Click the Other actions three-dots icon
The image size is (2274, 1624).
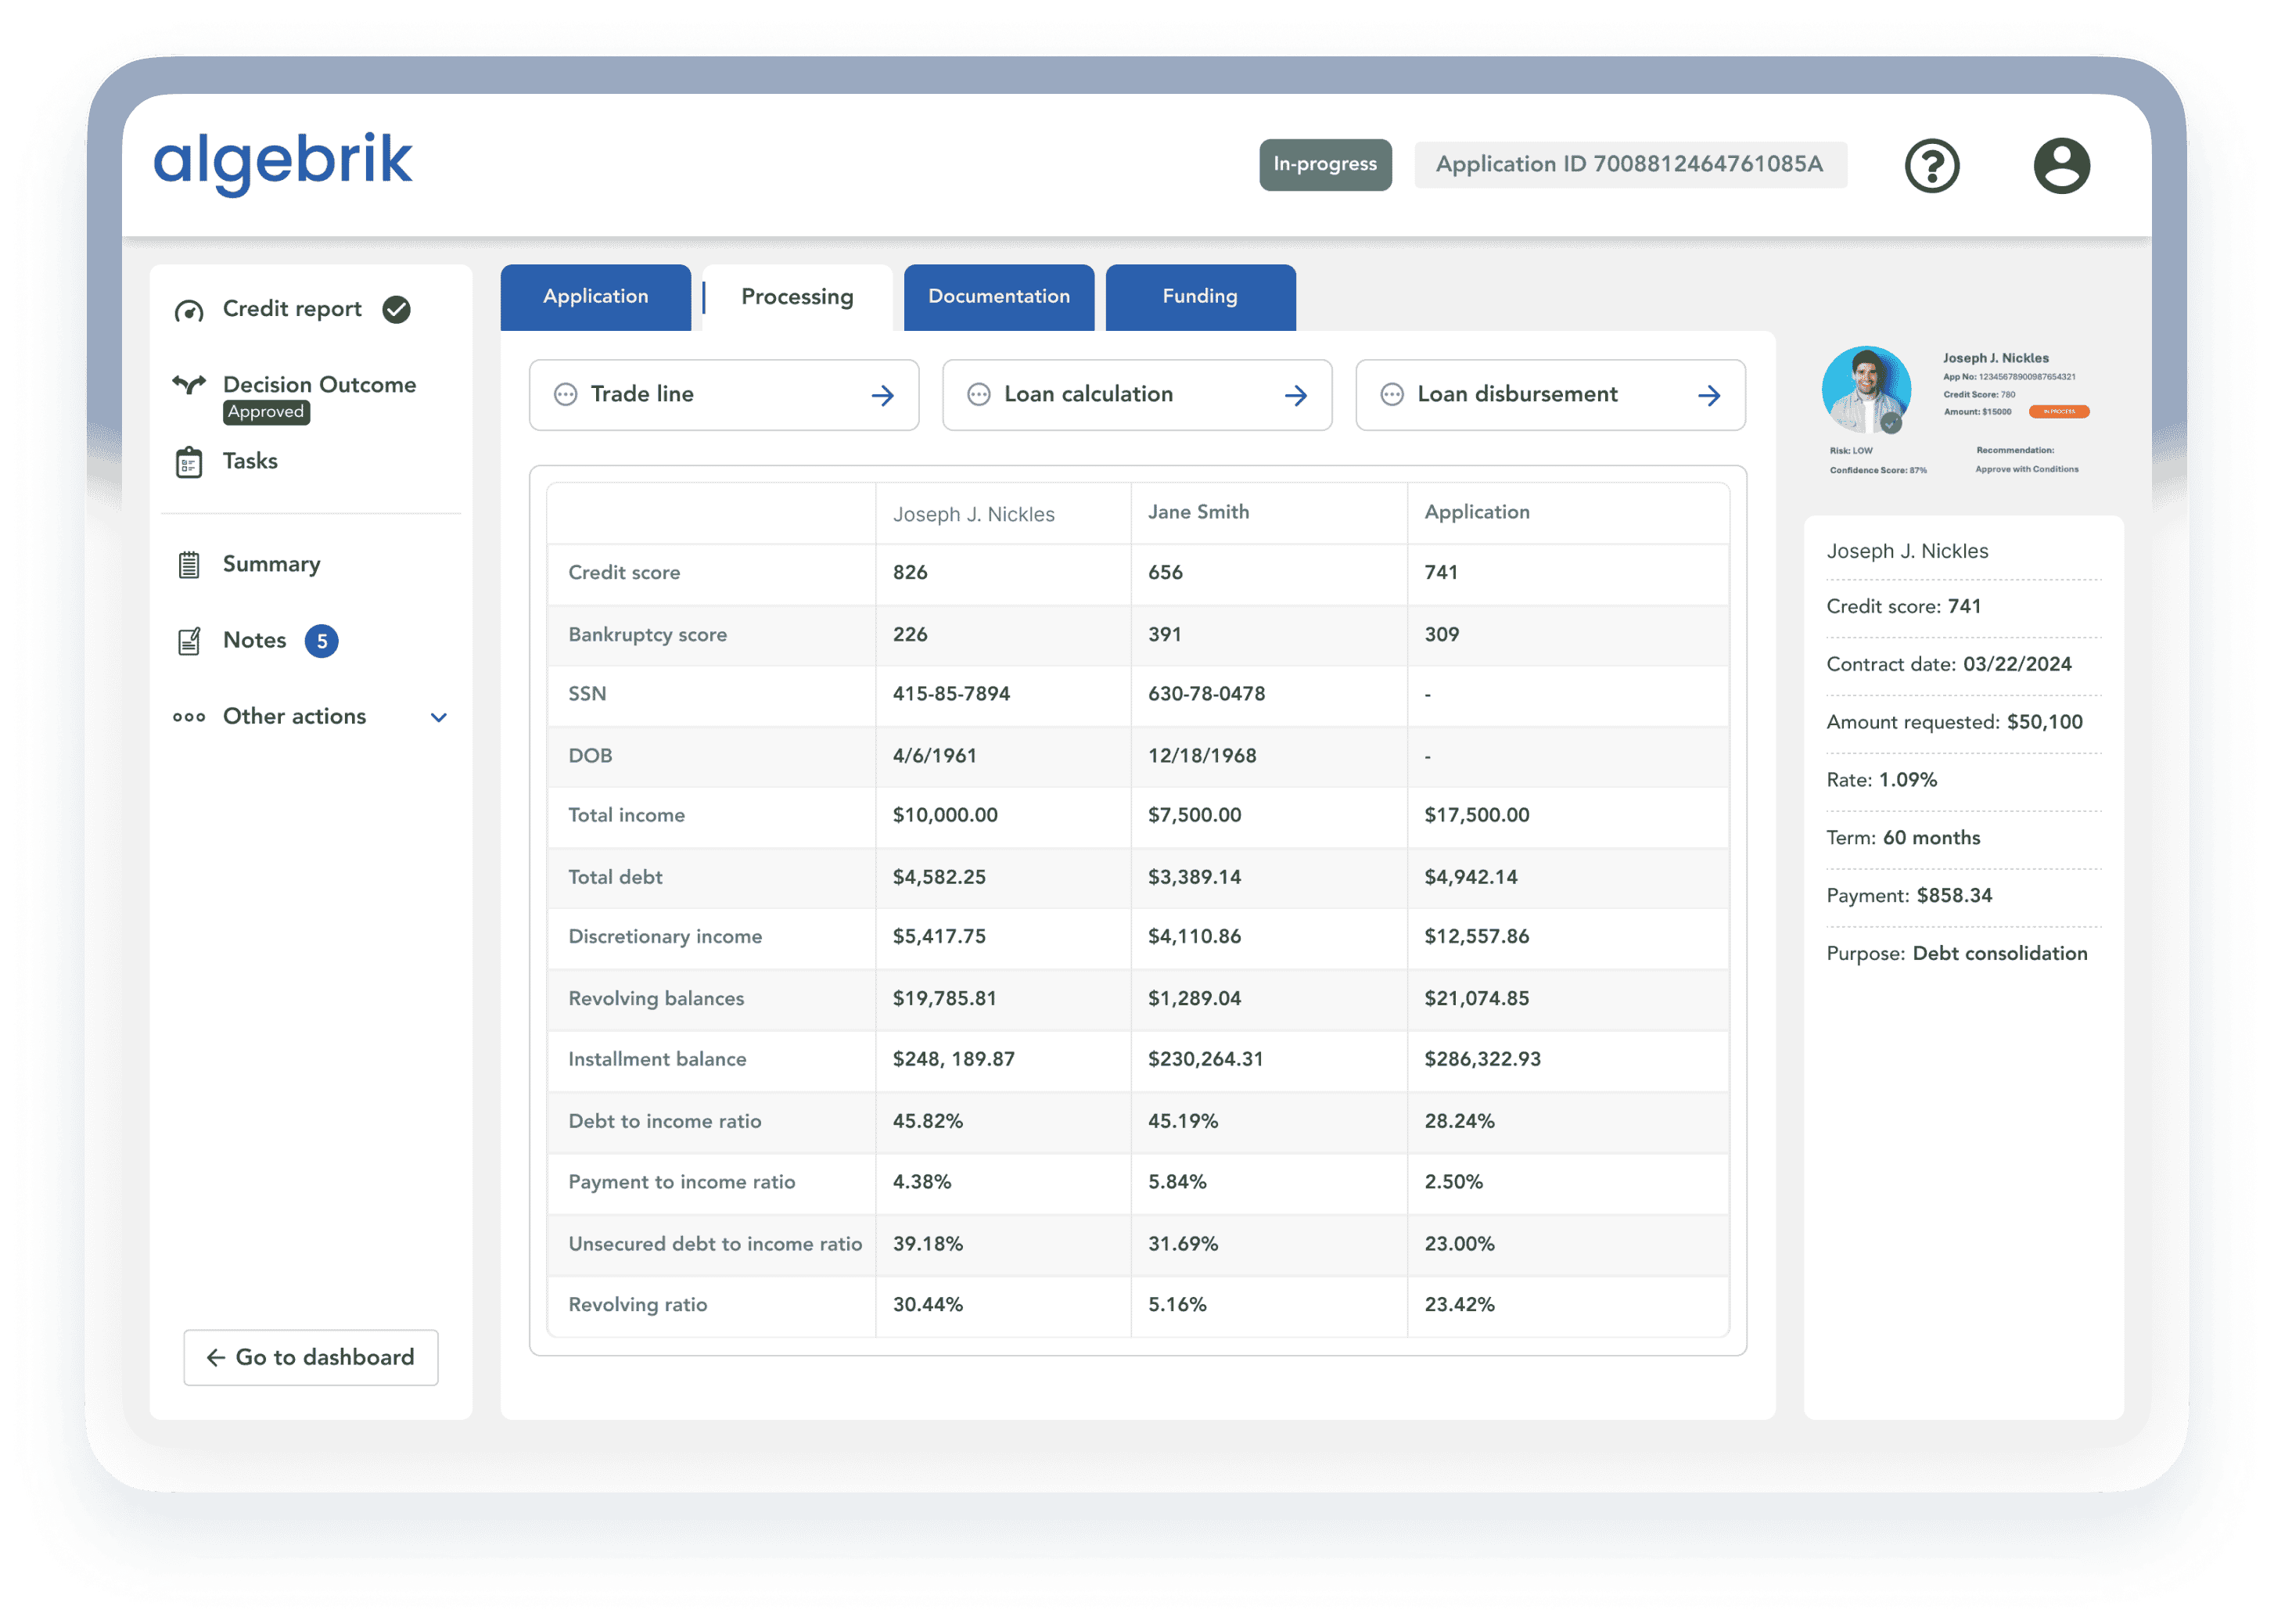(x=188, y=717)
